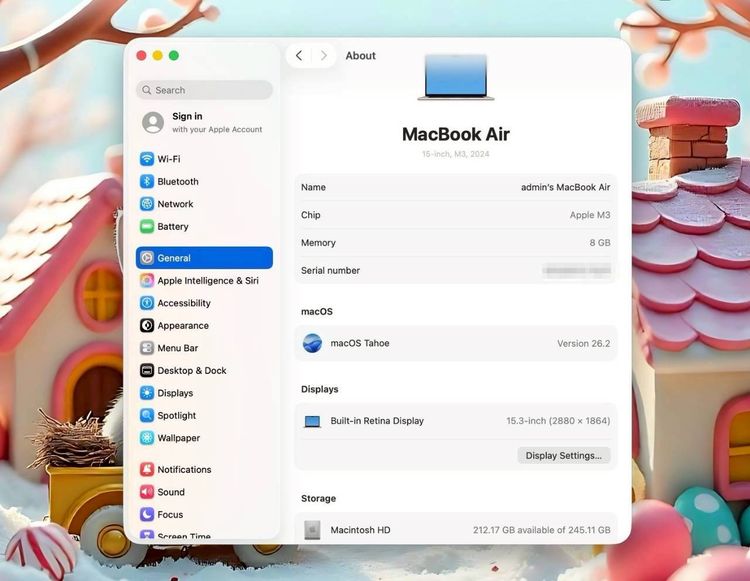Click the yellow minimize window button
Screen dimensions: 750x581
coord(157,55)
